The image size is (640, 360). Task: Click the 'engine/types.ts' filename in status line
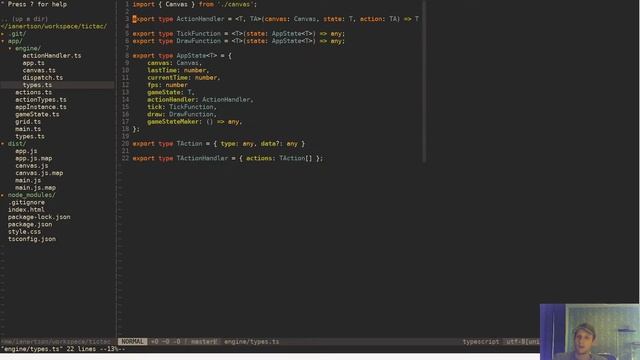point(251,342)
